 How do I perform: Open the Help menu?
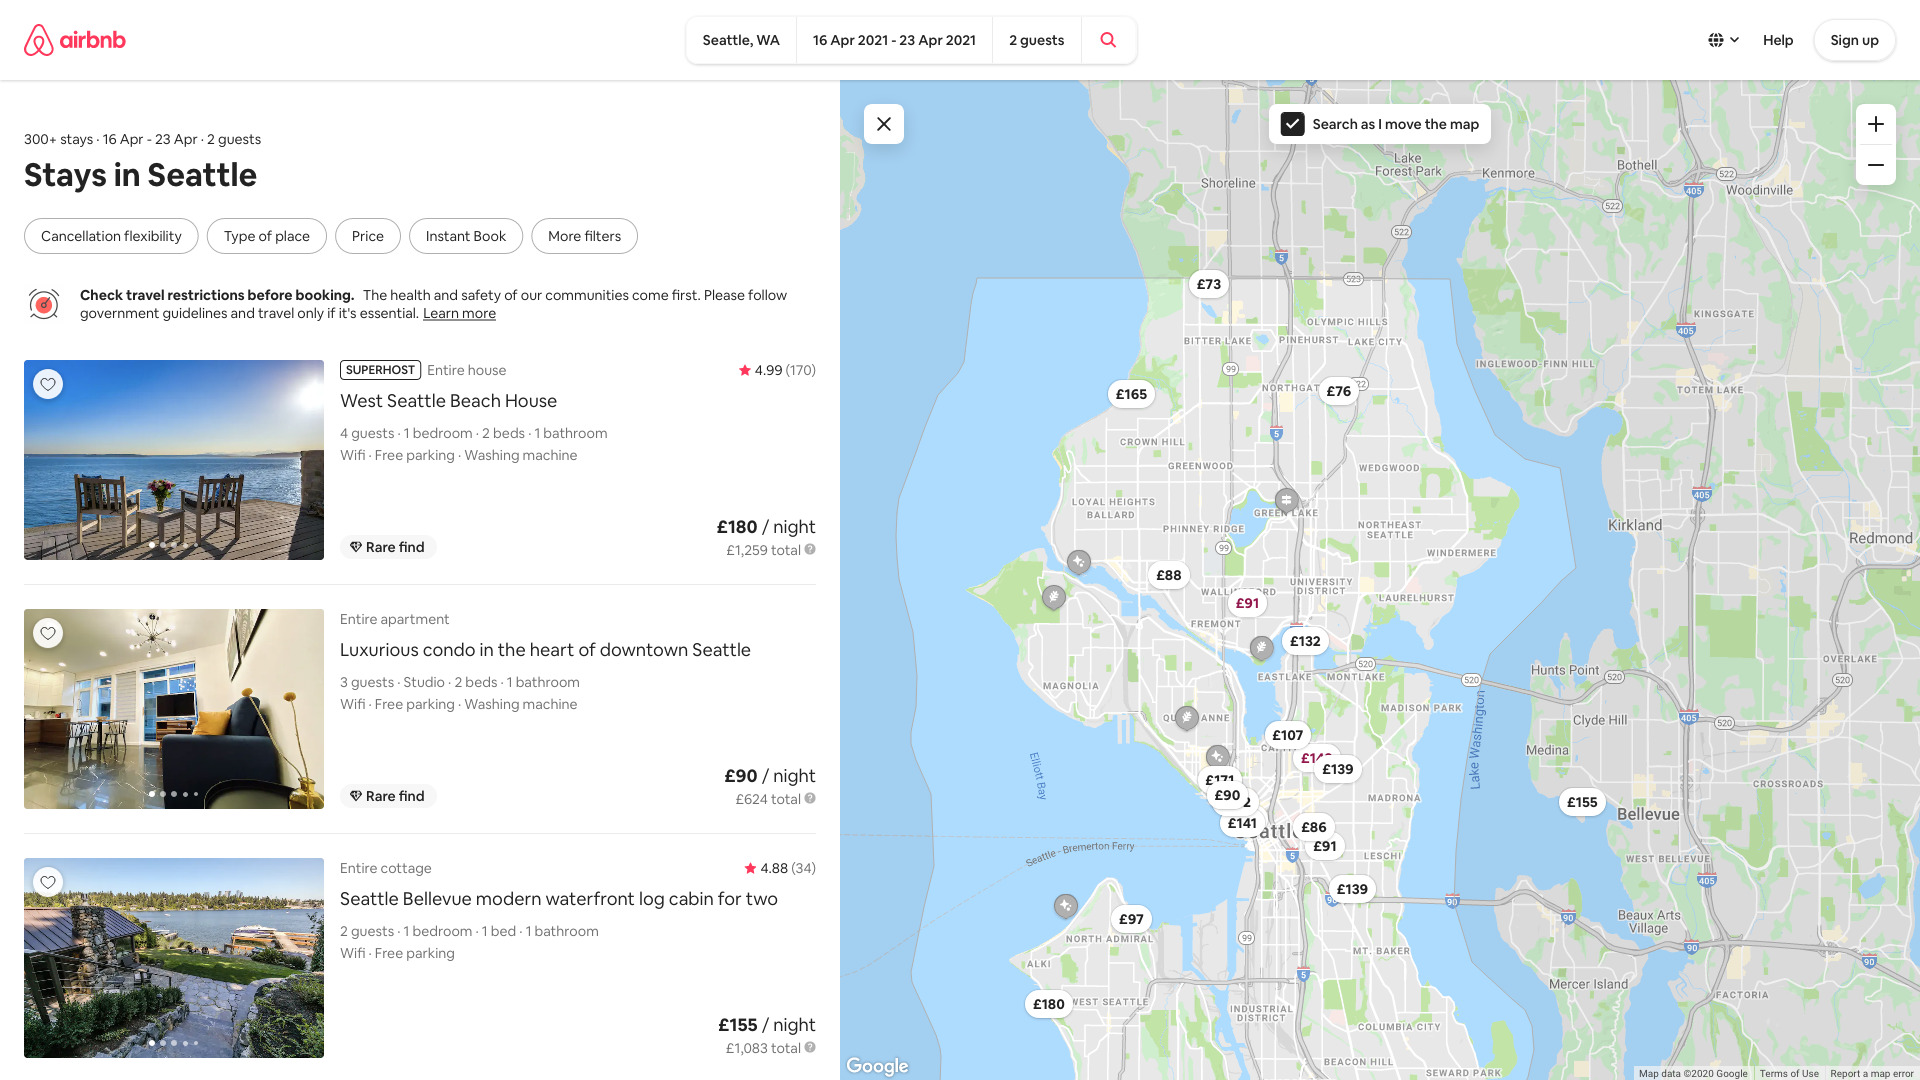click(1778, 40)
